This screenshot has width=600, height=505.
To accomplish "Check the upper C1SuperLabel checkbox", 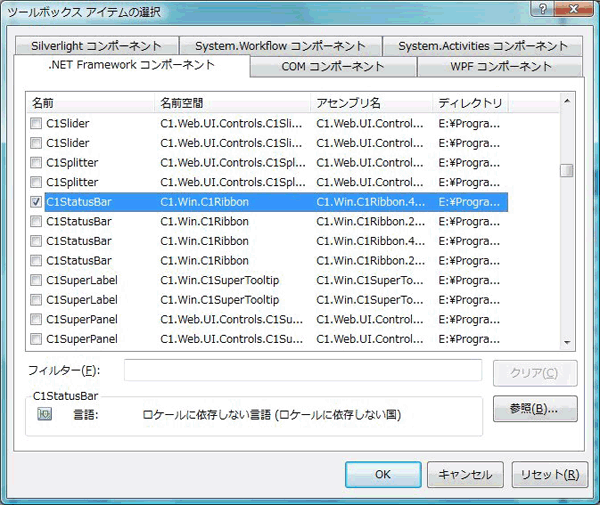I will pyautogui.click(x=36, y=280).
